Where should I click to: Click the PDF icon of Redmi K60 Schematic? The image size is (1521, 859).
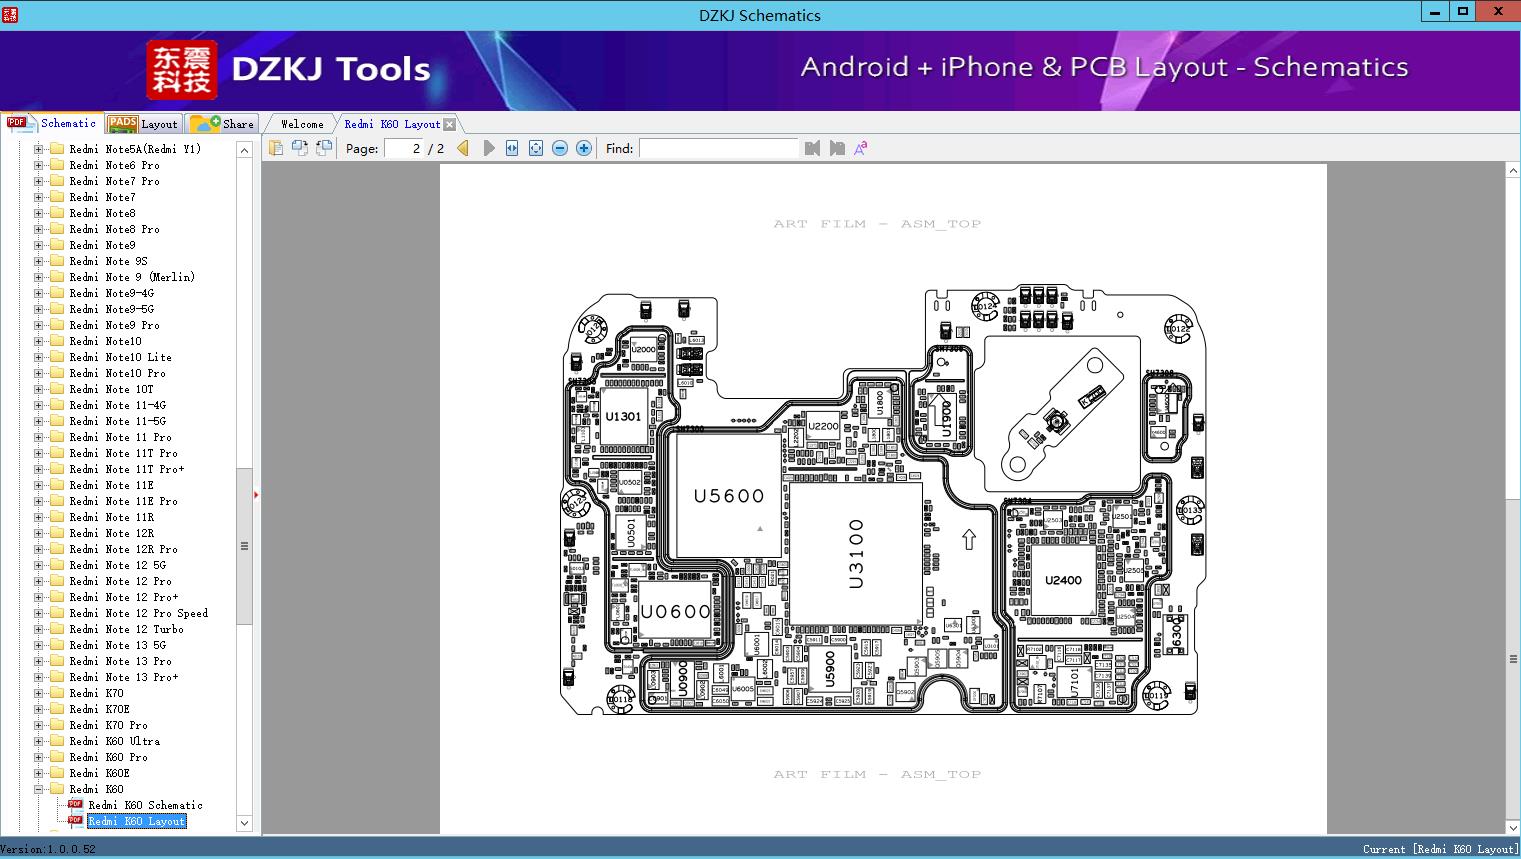[75, 805]
